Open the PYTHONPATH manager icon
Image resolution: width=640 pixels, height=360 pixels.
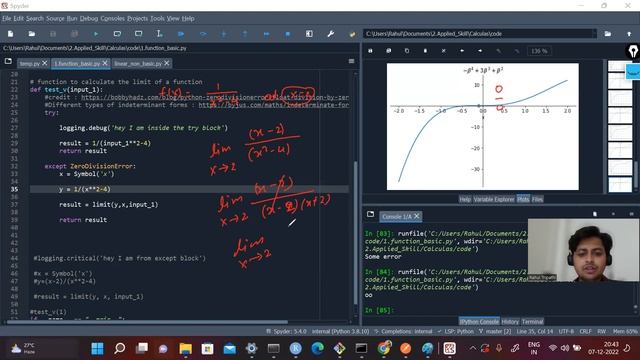coord(352,34)
